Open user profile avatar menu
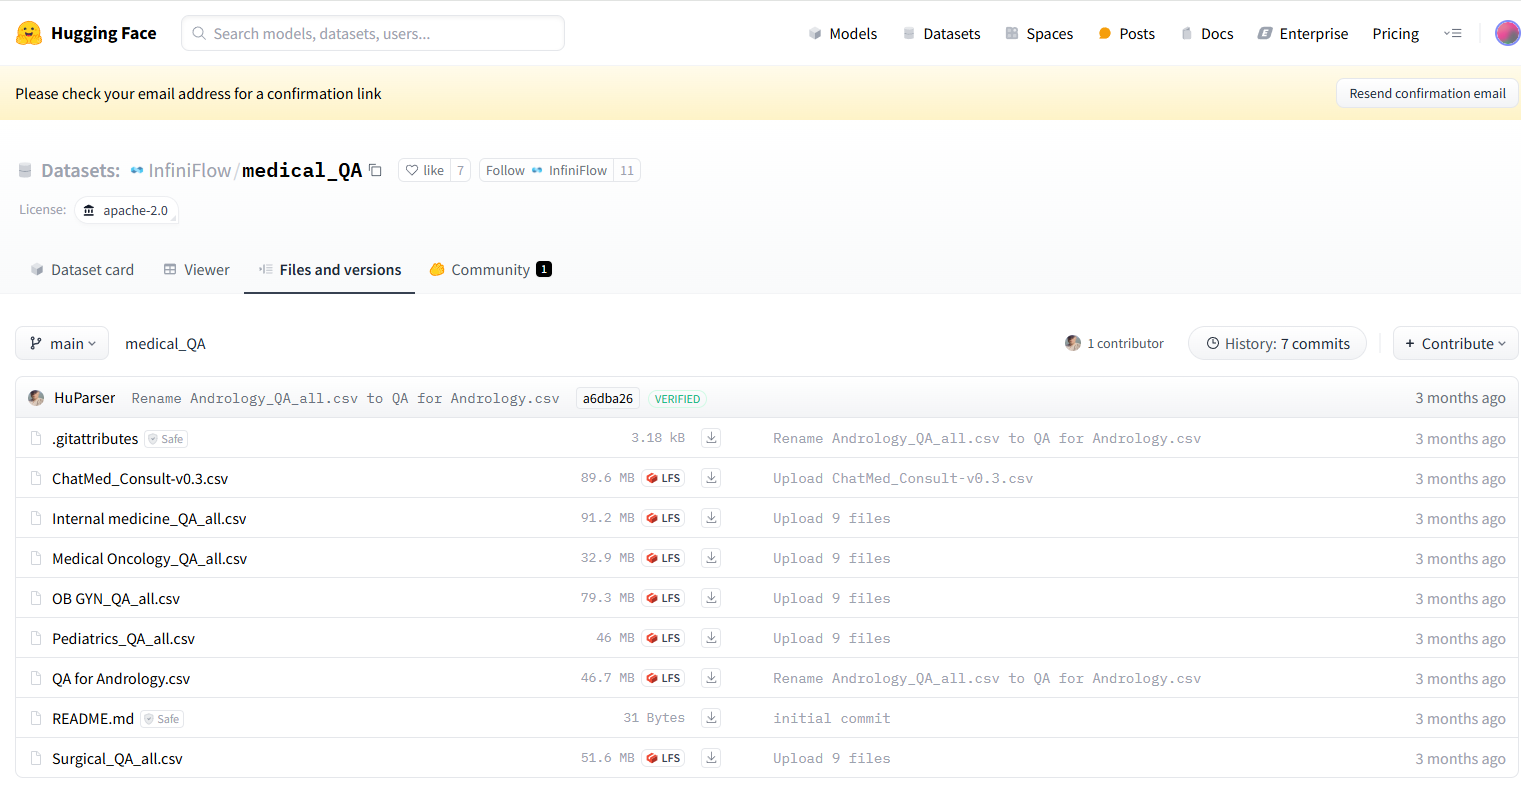The image size is (1521, 786). tap(1507, 33)
